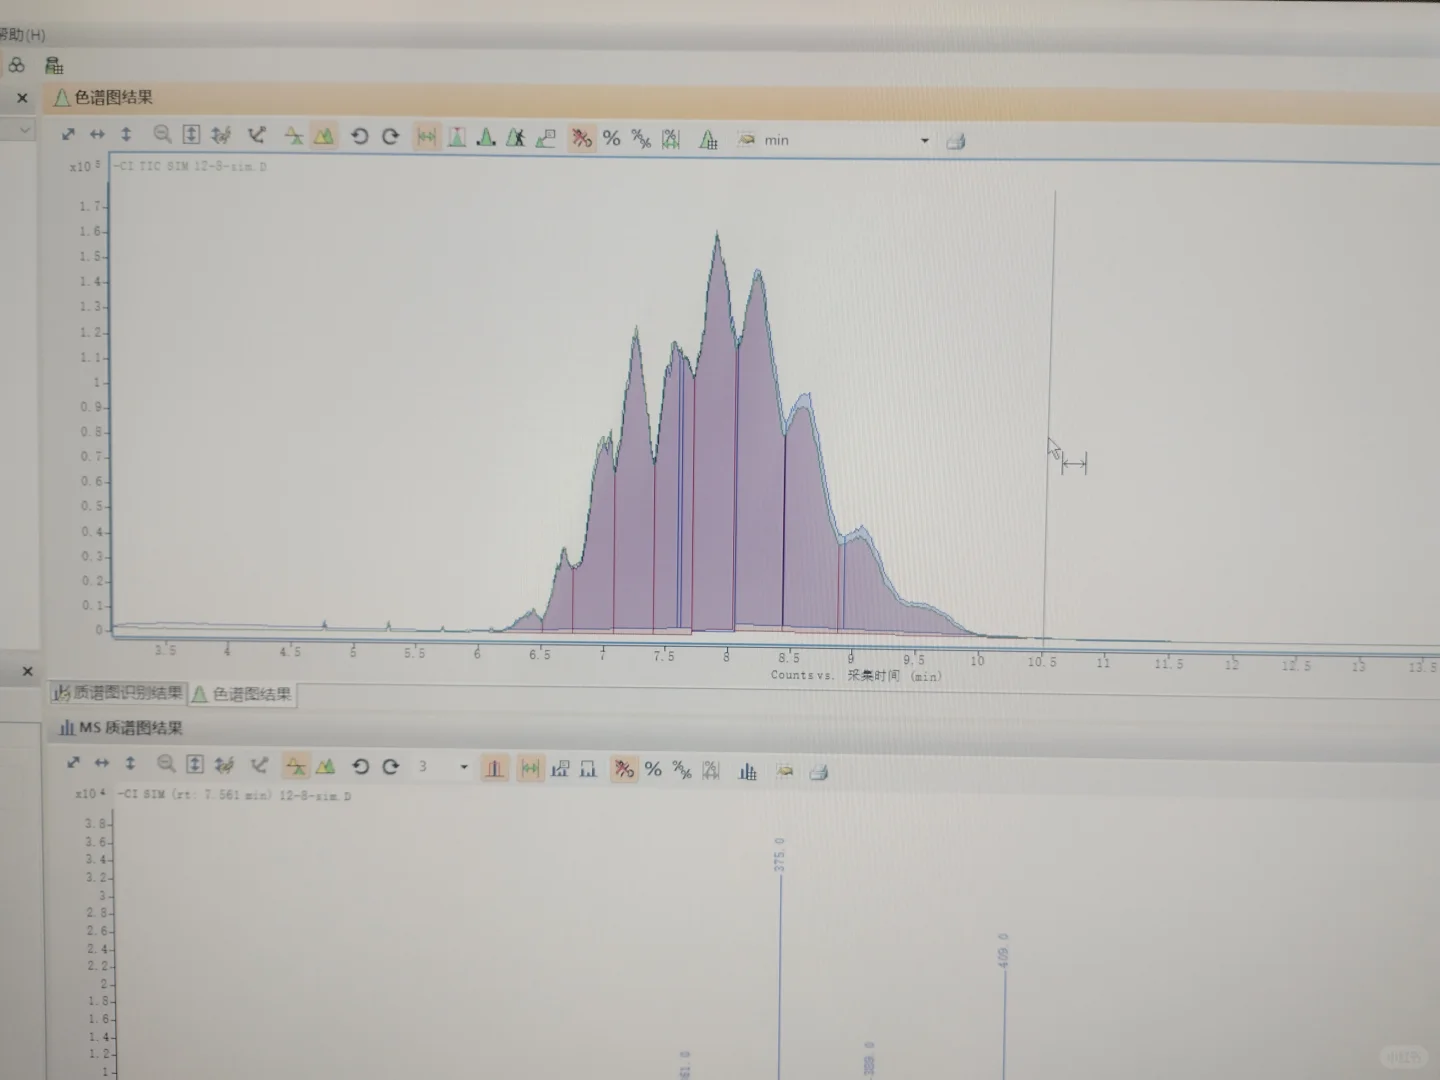Click the peak-with-grid icon in chromatogram toolbar

tap(708, 140)
